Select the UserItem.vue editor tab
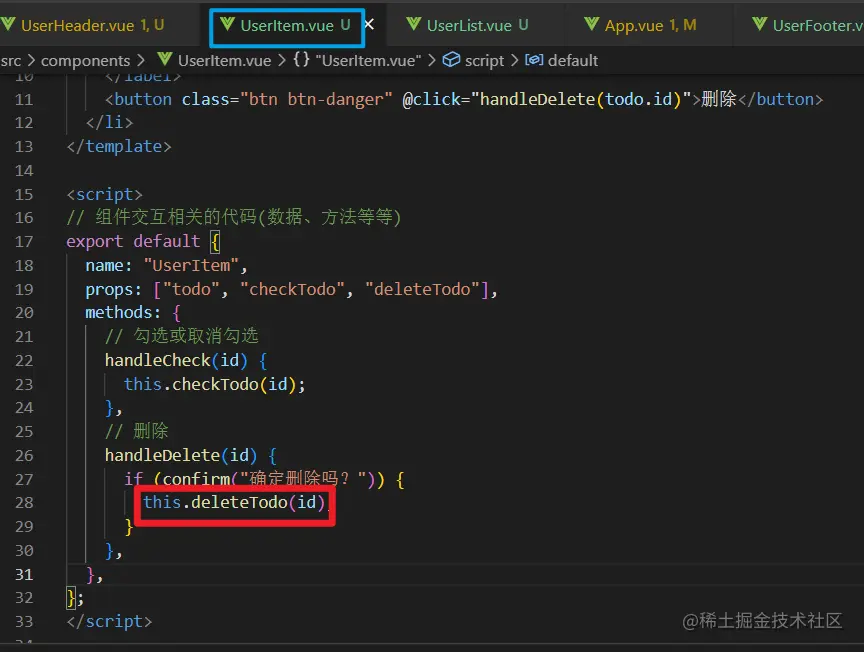This screenshot has width=864, height=652. [287, 25]
